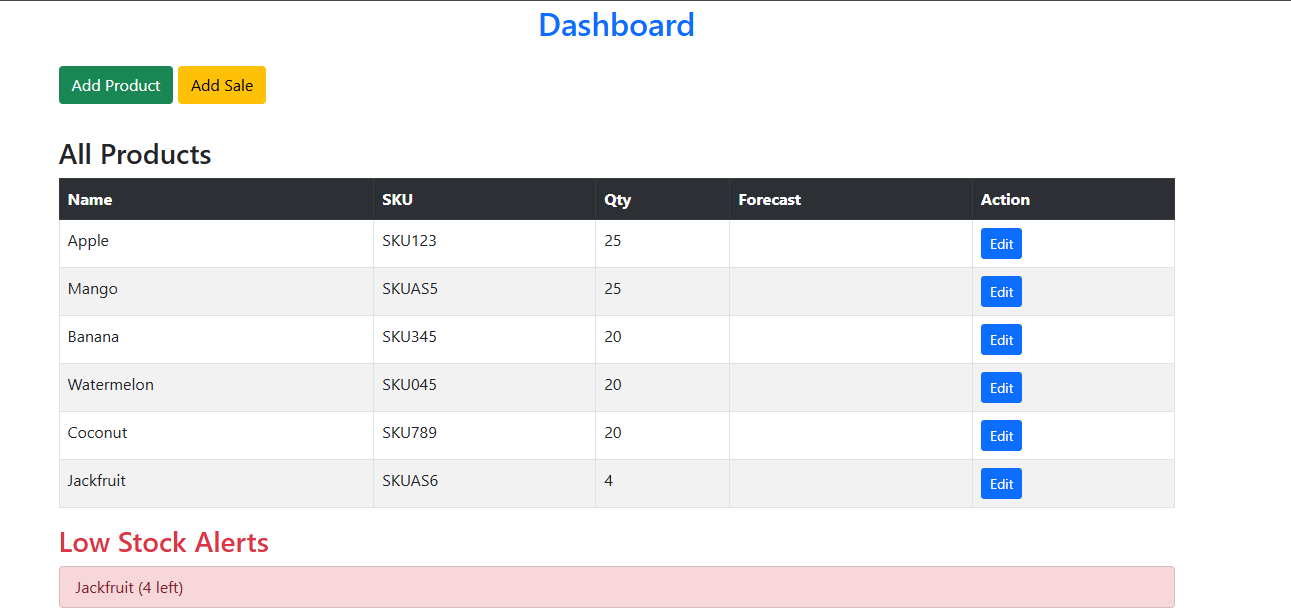
Task: Click Edit for Banana
Action: click(1001, 340)
